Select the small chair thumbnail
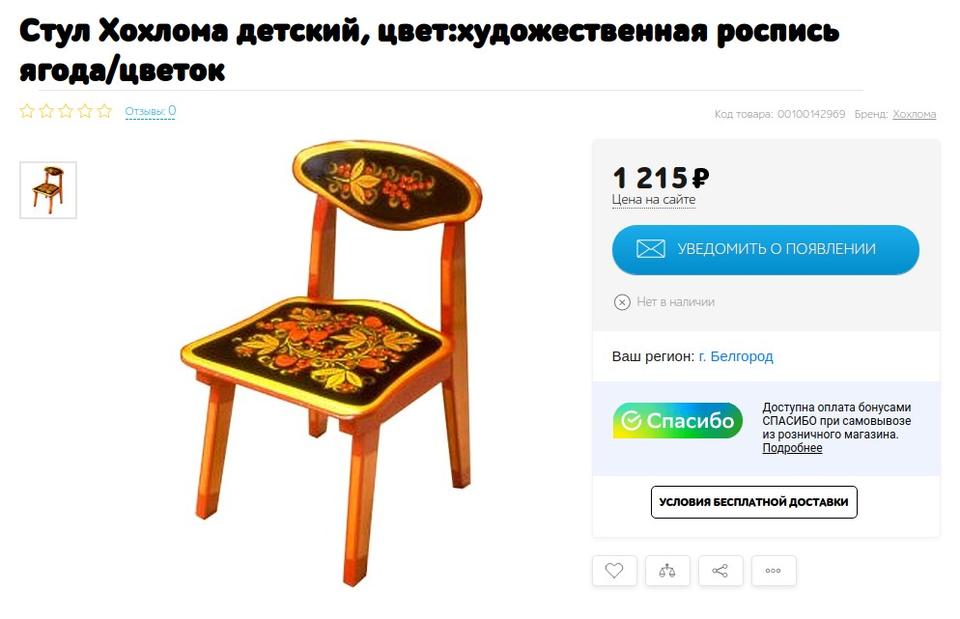 pyautogui.click(x=48, y=190)
